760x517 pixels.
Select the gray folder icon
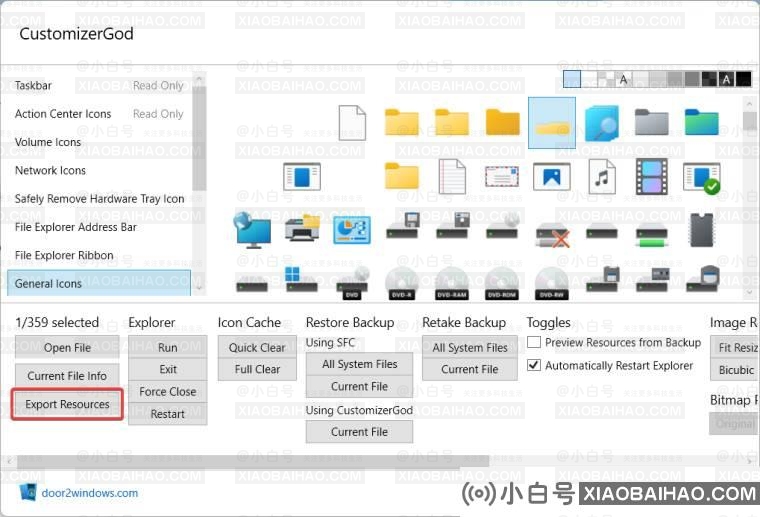point(651,123)
